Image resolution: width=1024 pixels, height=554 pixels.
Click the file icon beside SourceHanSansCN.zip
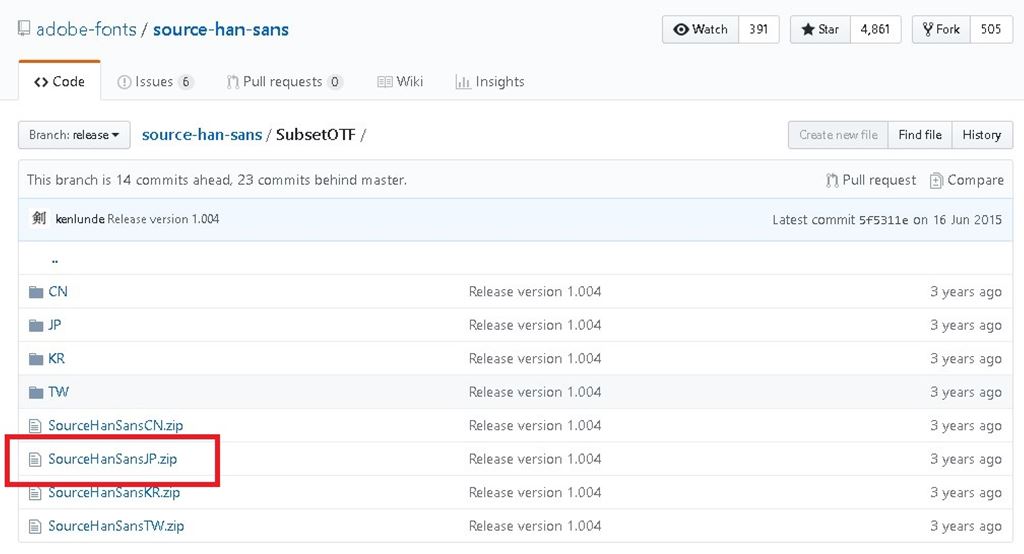point(36,426)
